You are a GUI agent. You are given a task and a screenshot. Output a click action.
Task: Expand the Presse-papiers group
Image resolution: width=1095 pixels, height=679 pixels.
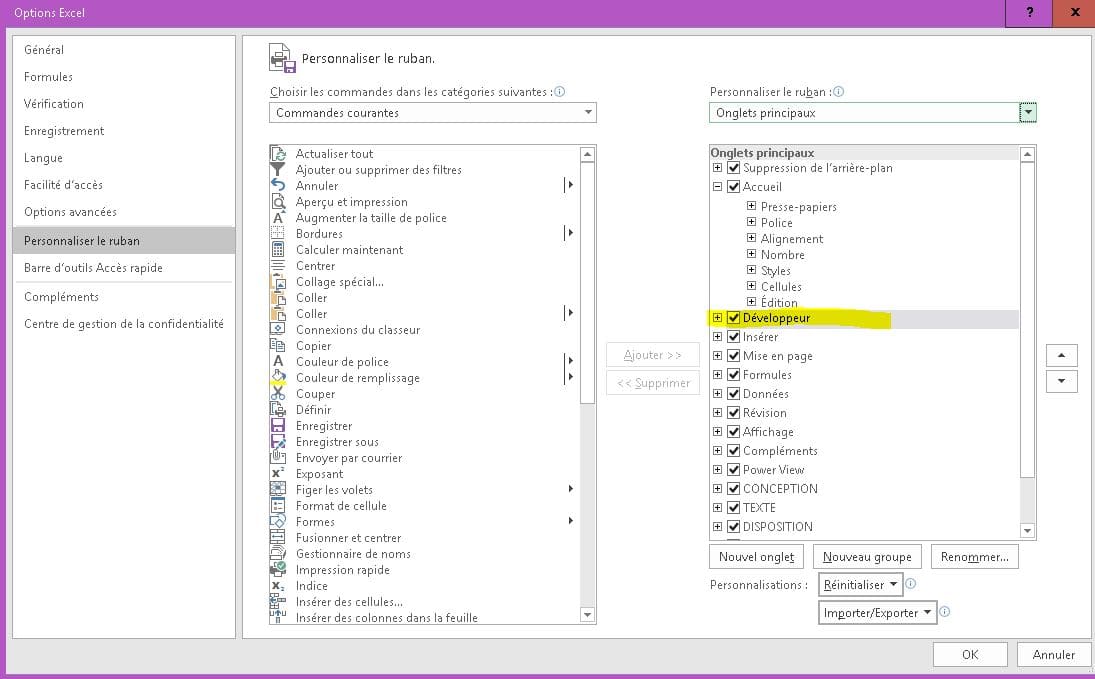tap(751, 205)
